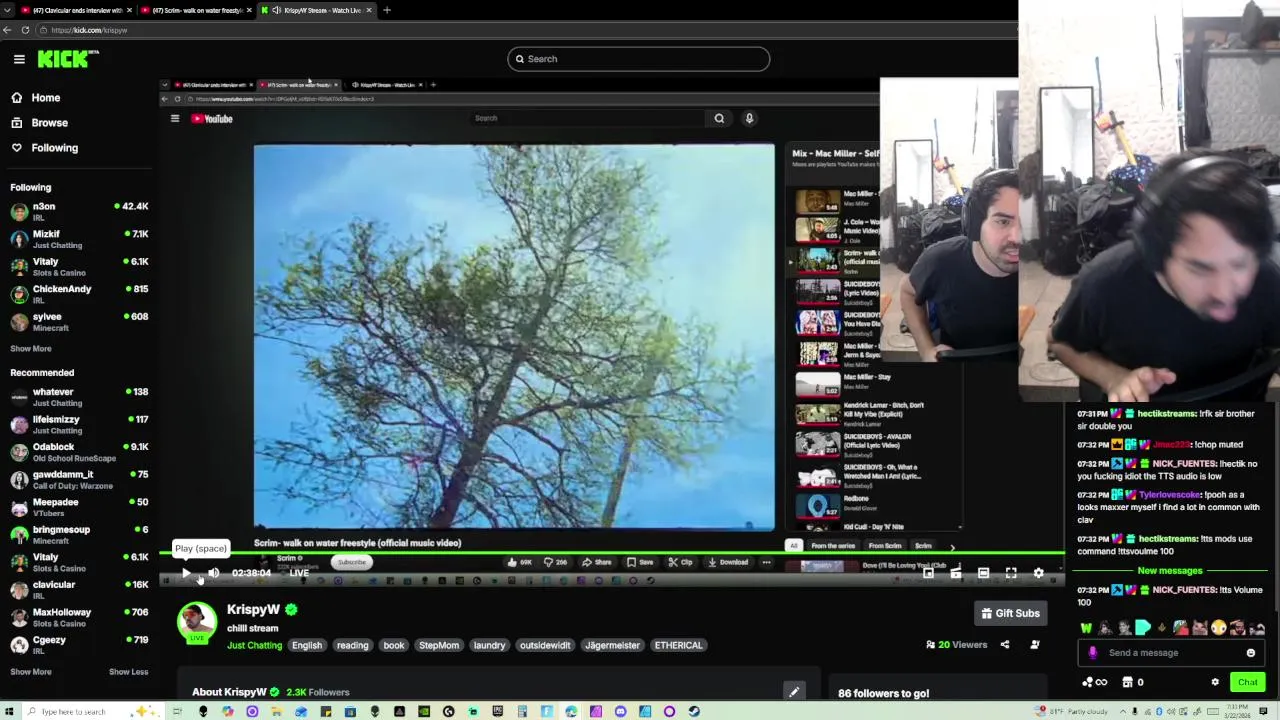
Task: Open taskbar clock and date
Action: 1236,711
